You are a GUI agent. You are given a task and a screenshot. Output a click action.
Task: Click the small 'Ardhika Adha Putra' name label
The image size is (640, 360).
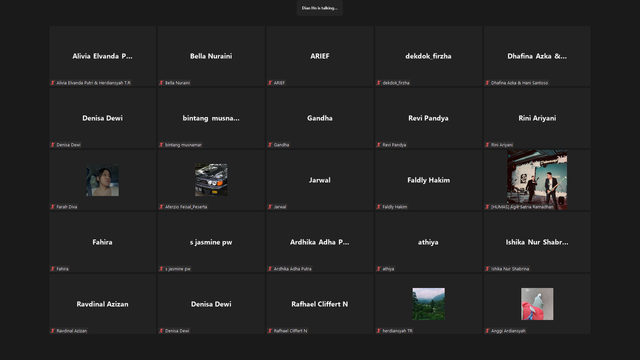(293, 269)
